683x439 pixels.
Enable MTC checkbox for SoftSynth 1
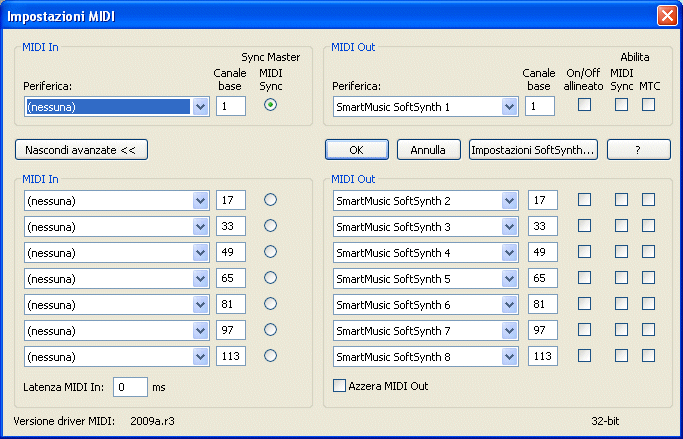(648, 105)
